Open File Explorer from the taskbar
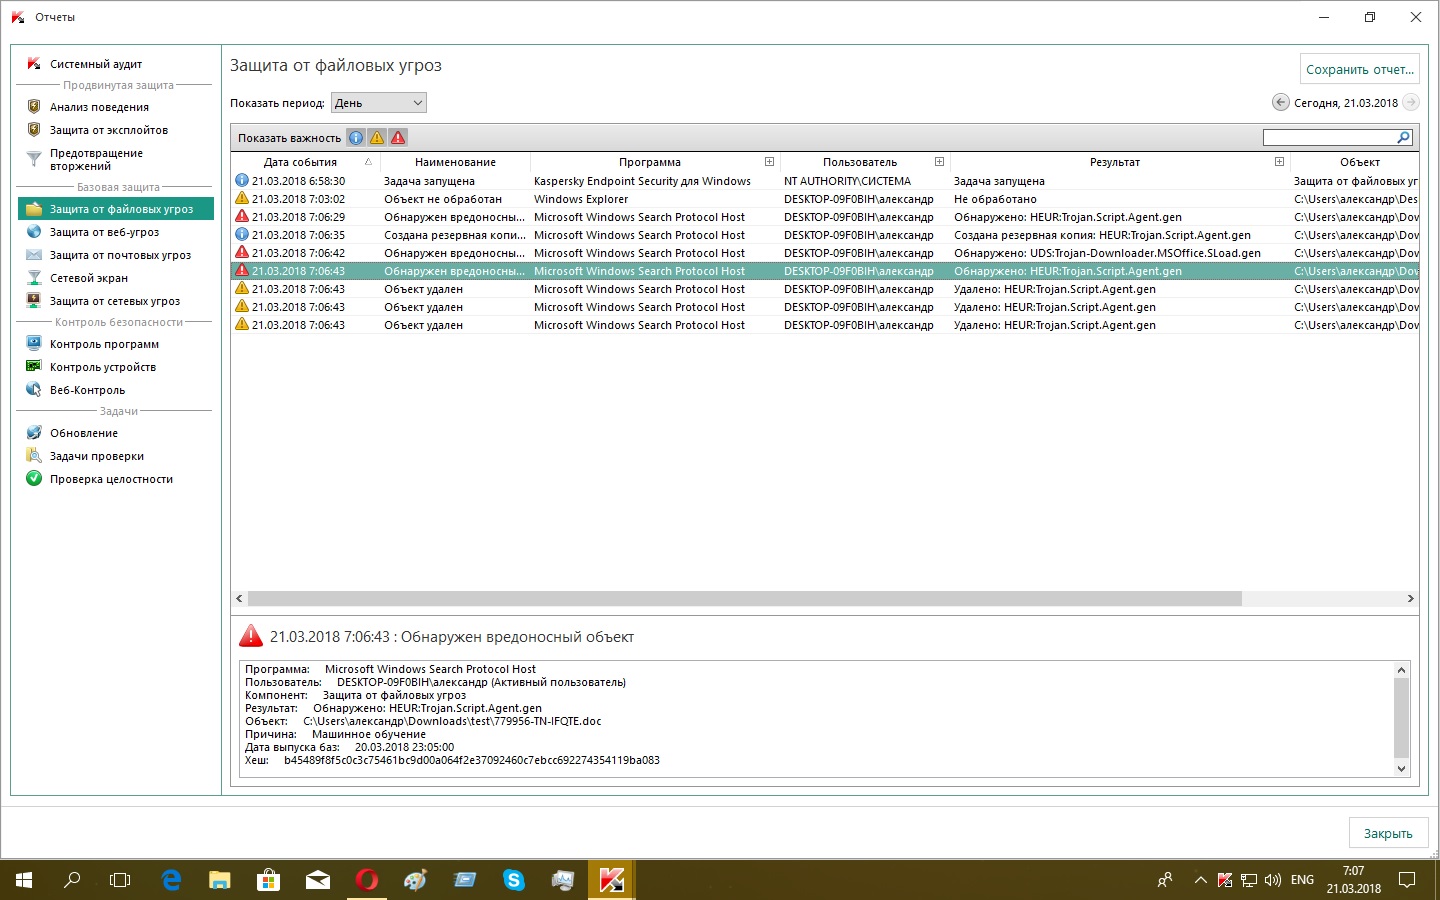Screen dimensions: 1440x900 point(220,880)
